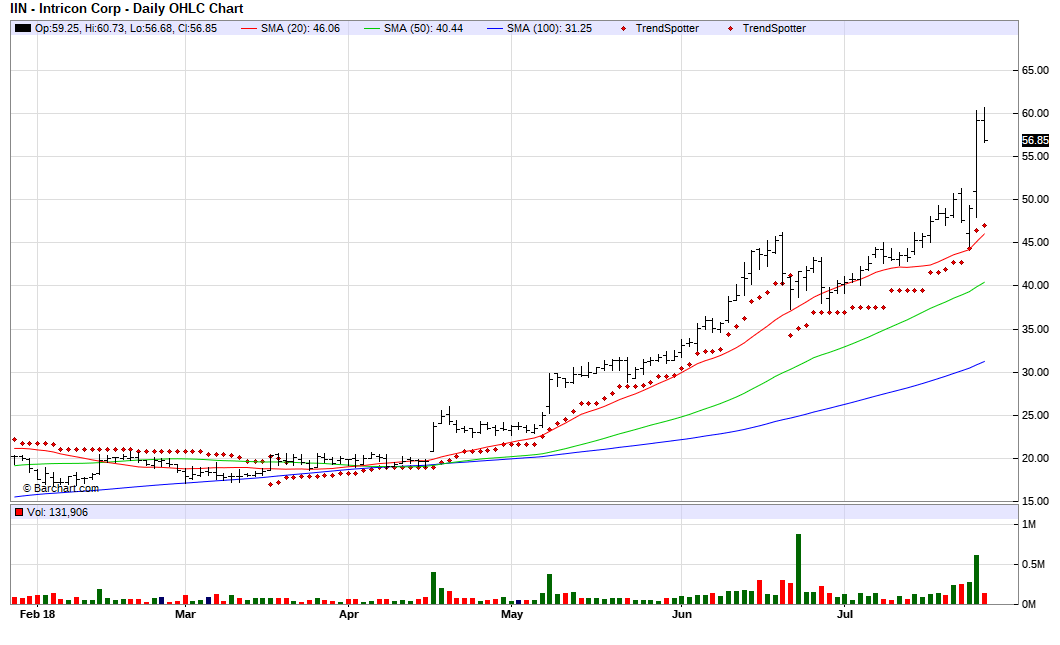
Task: Click the 'Jul' date axis label
Action: 845,614
